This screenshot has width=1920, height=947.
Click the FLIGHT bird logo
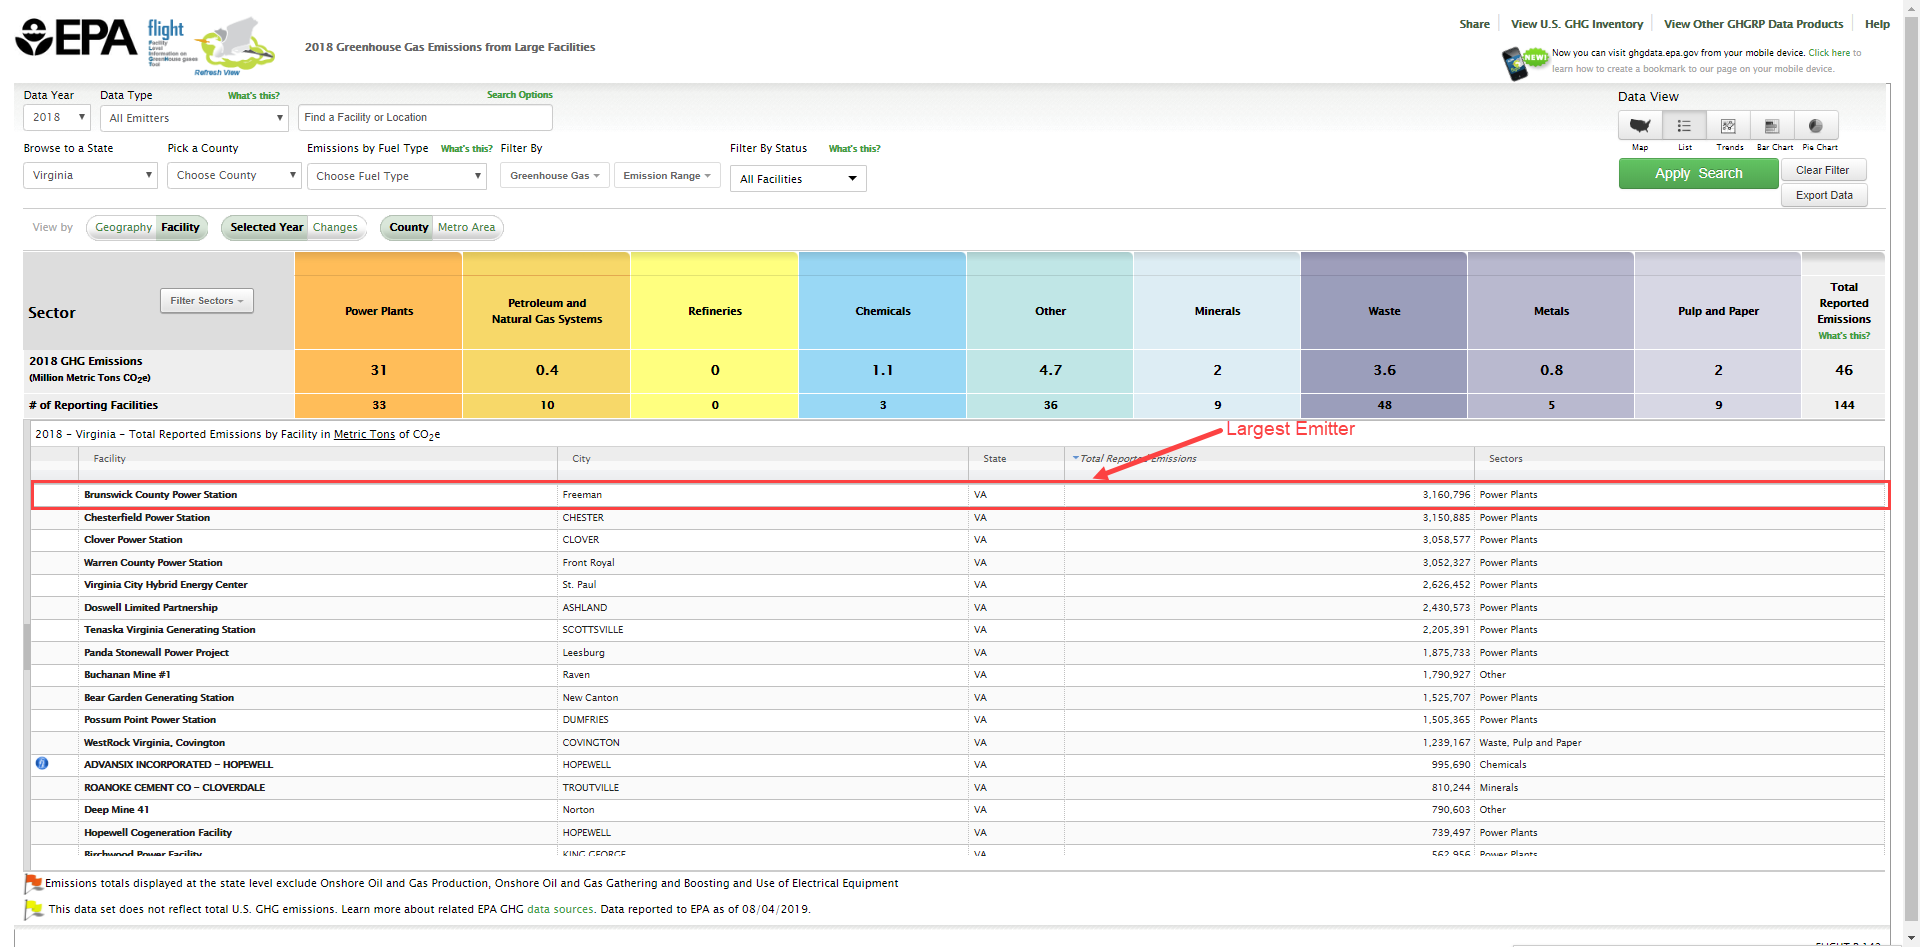[x=236, y=45]
